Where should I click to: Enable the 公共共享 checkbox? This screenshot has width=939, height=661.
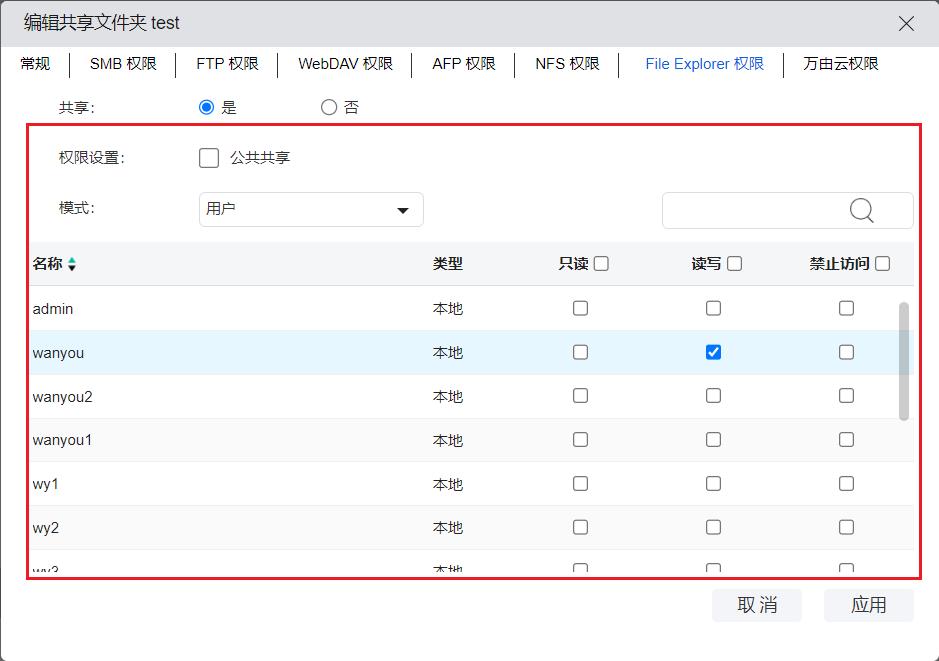[209, 158]
